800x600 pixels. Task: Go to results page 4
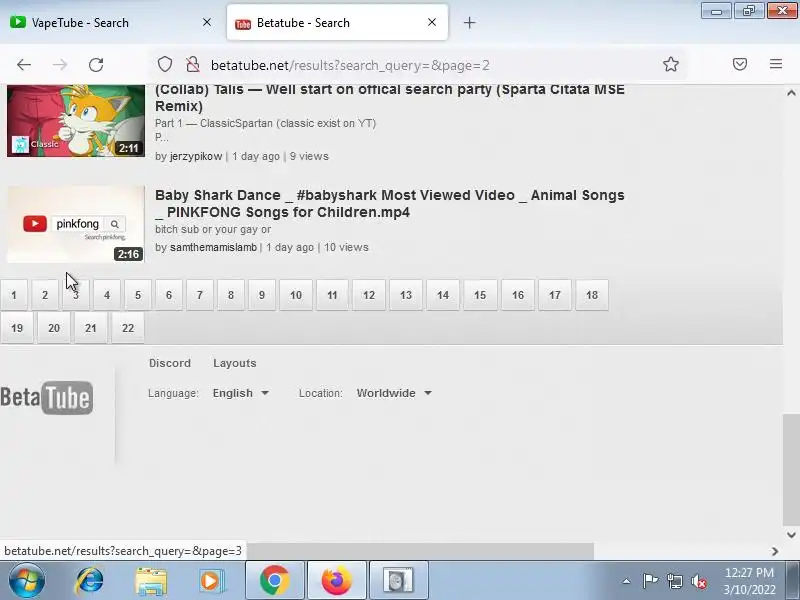pos(107,295)
